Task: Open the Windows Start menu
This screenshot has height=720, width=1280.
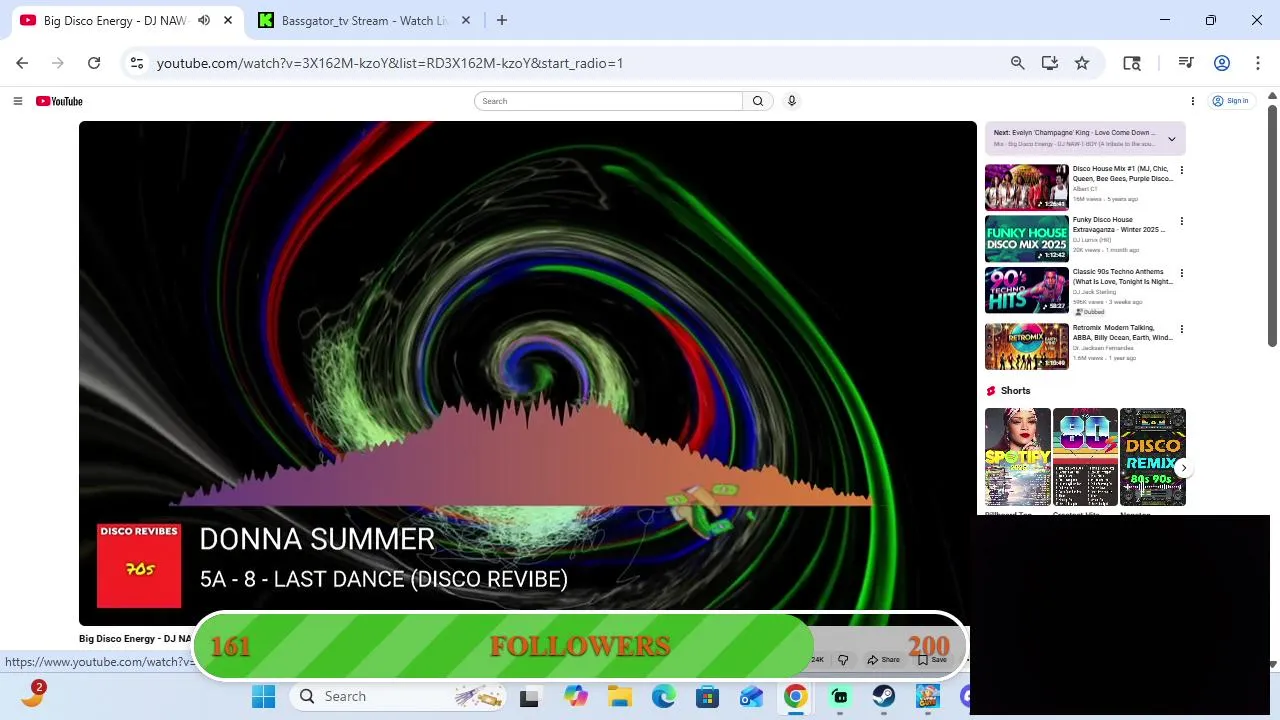Action: [264, 697]
